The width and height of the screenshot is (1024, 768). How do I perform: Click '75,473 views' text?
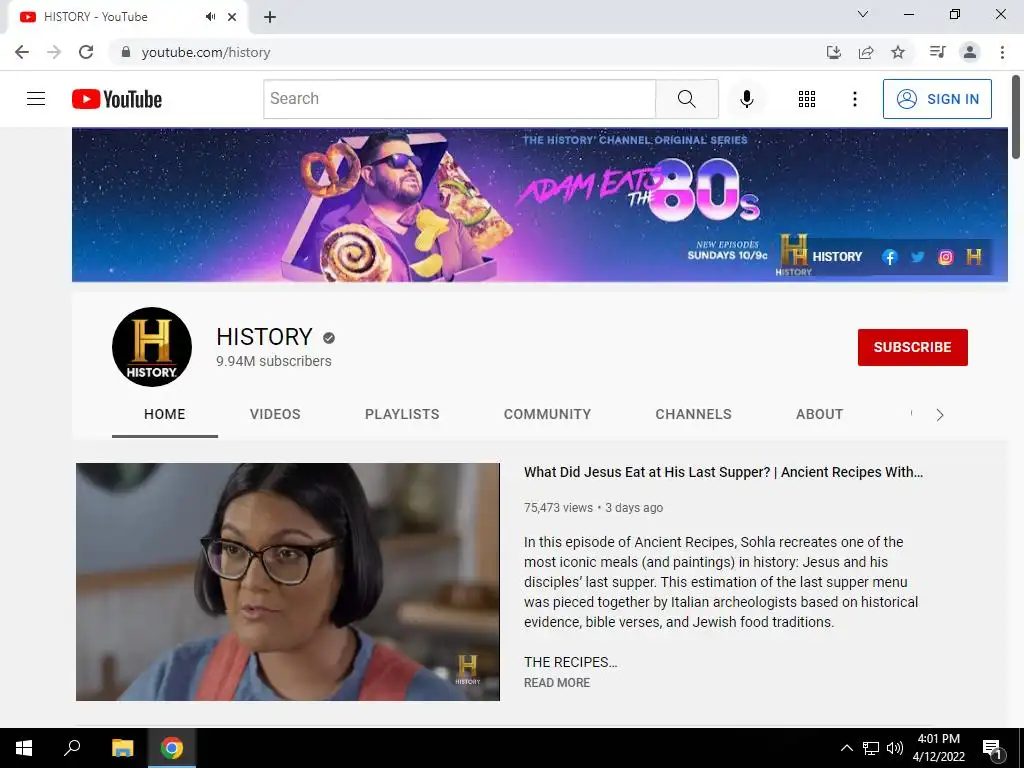[558, 507]
